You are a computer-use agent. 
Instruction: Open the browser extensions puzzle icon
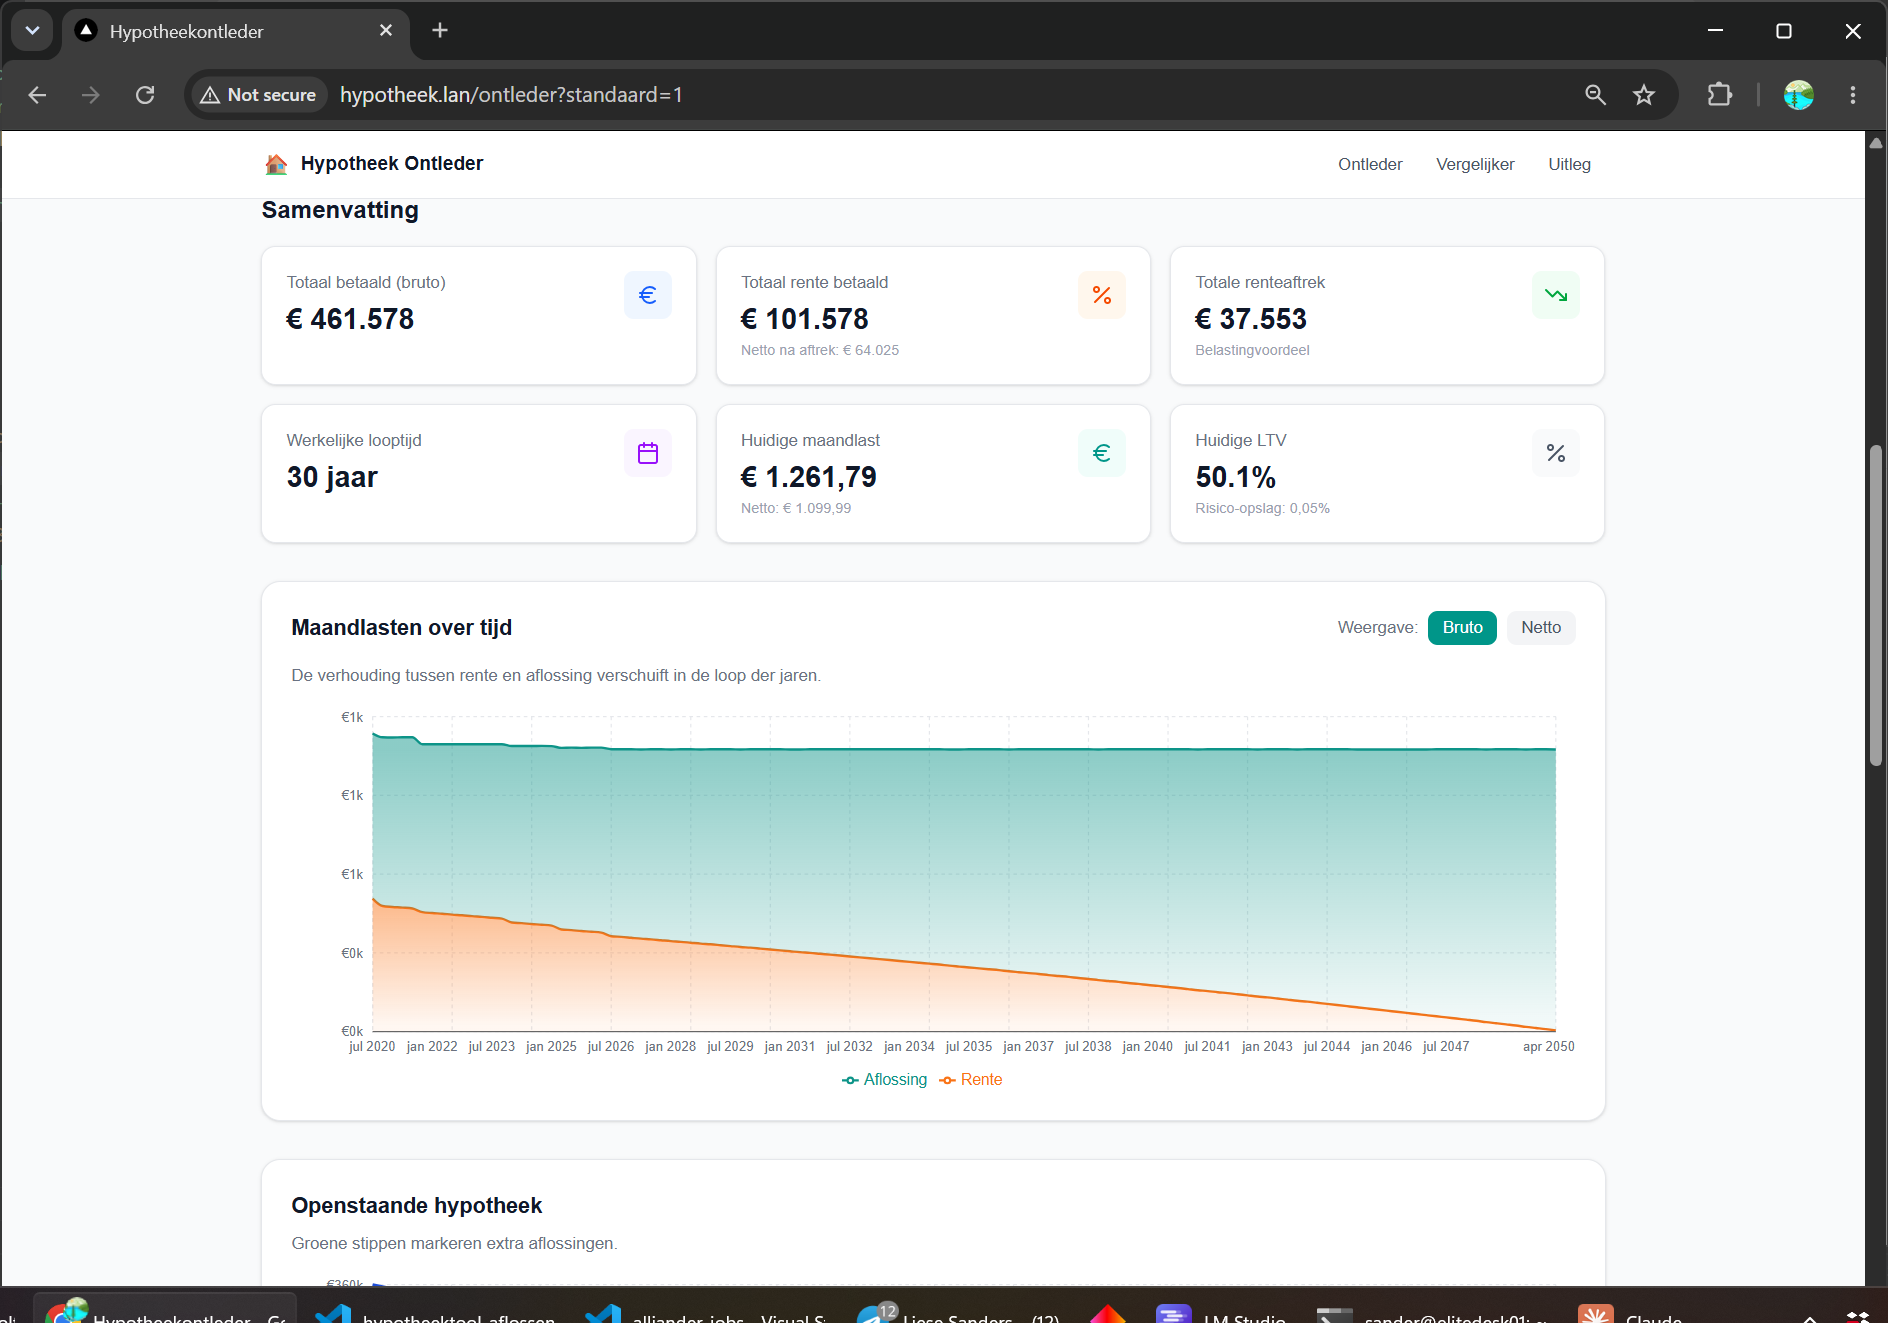(1719, 95)
